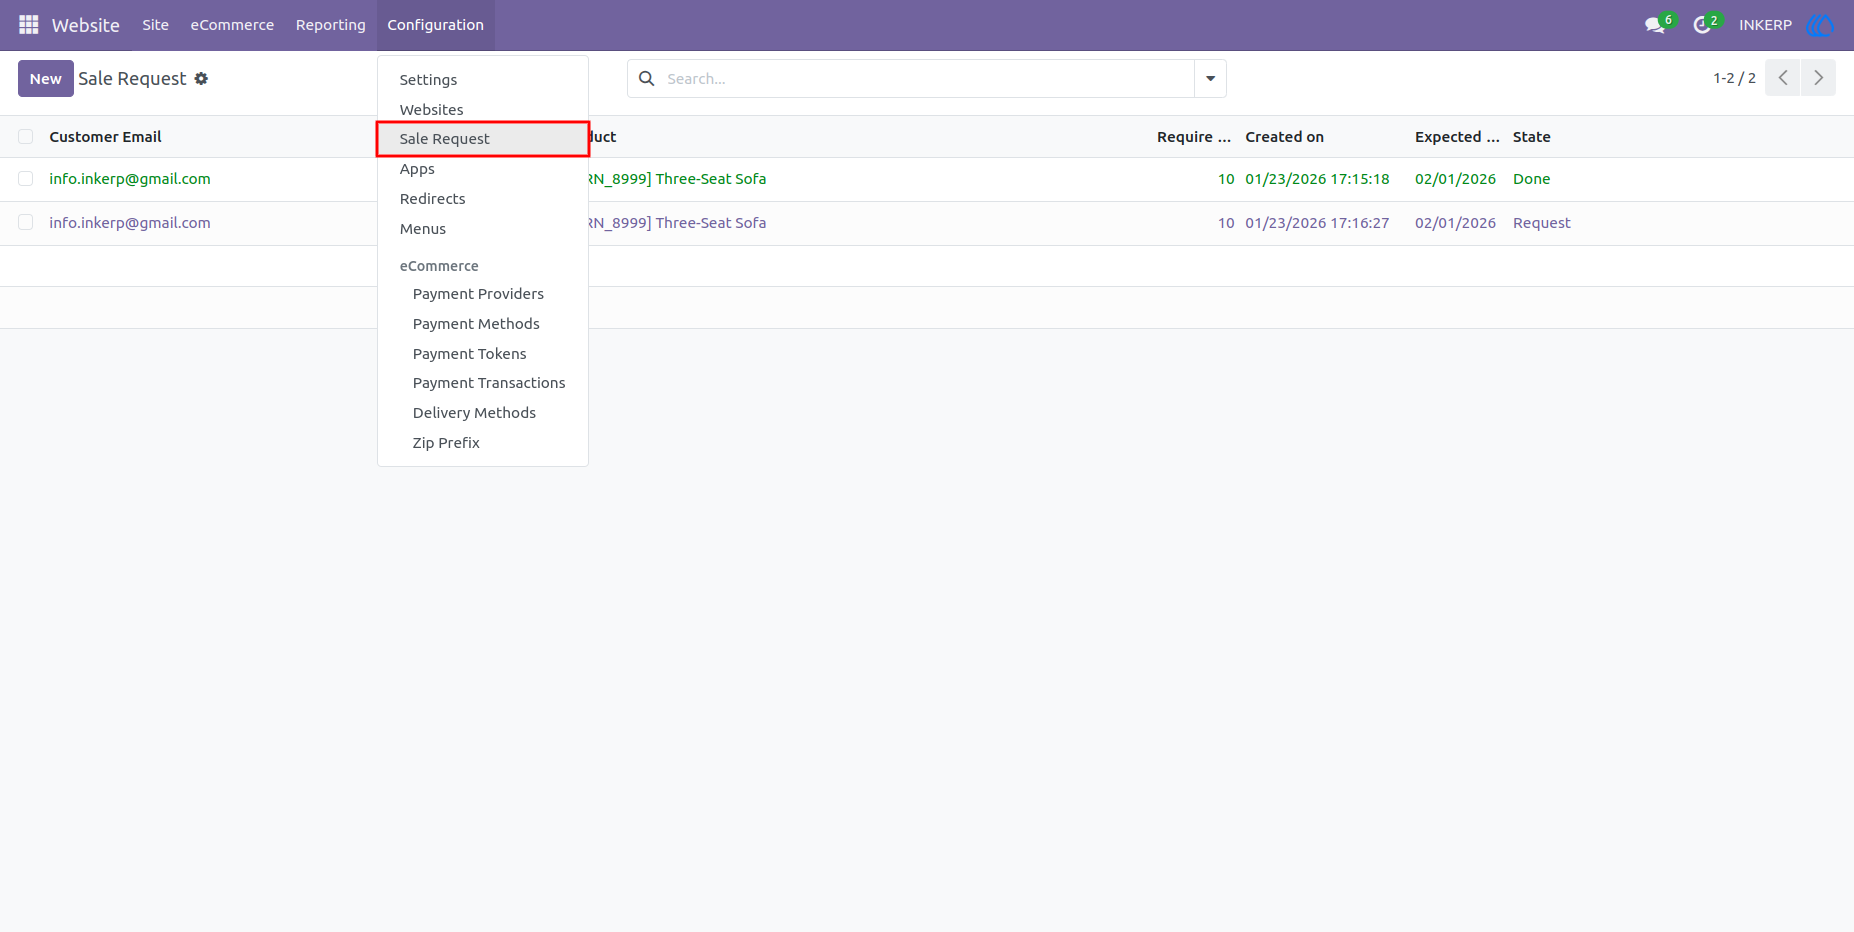Sort by Created on column header

pyautogui.click(x=1284, y=137)
